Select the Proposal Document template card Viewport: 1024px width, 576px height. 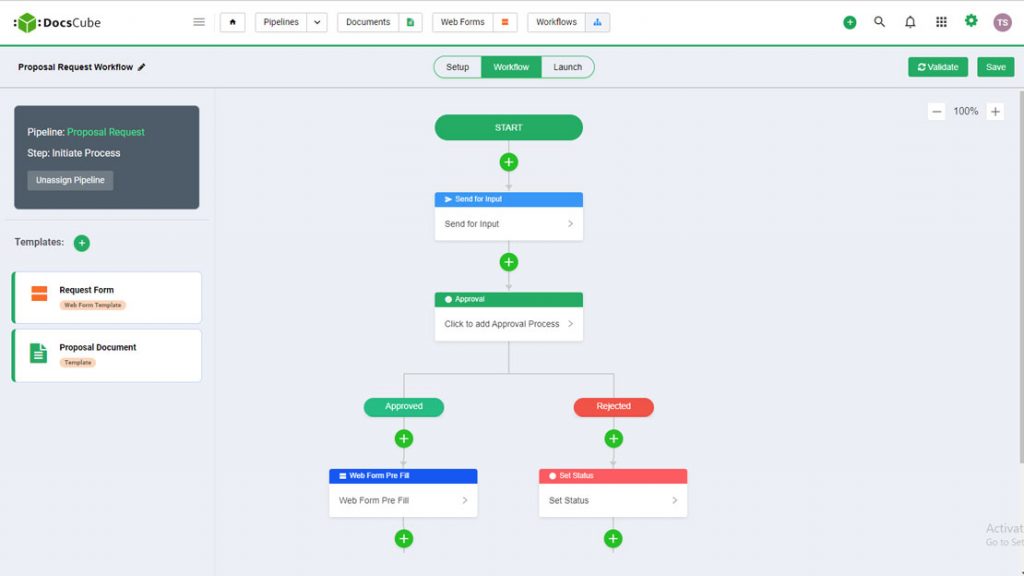(107, 355)
